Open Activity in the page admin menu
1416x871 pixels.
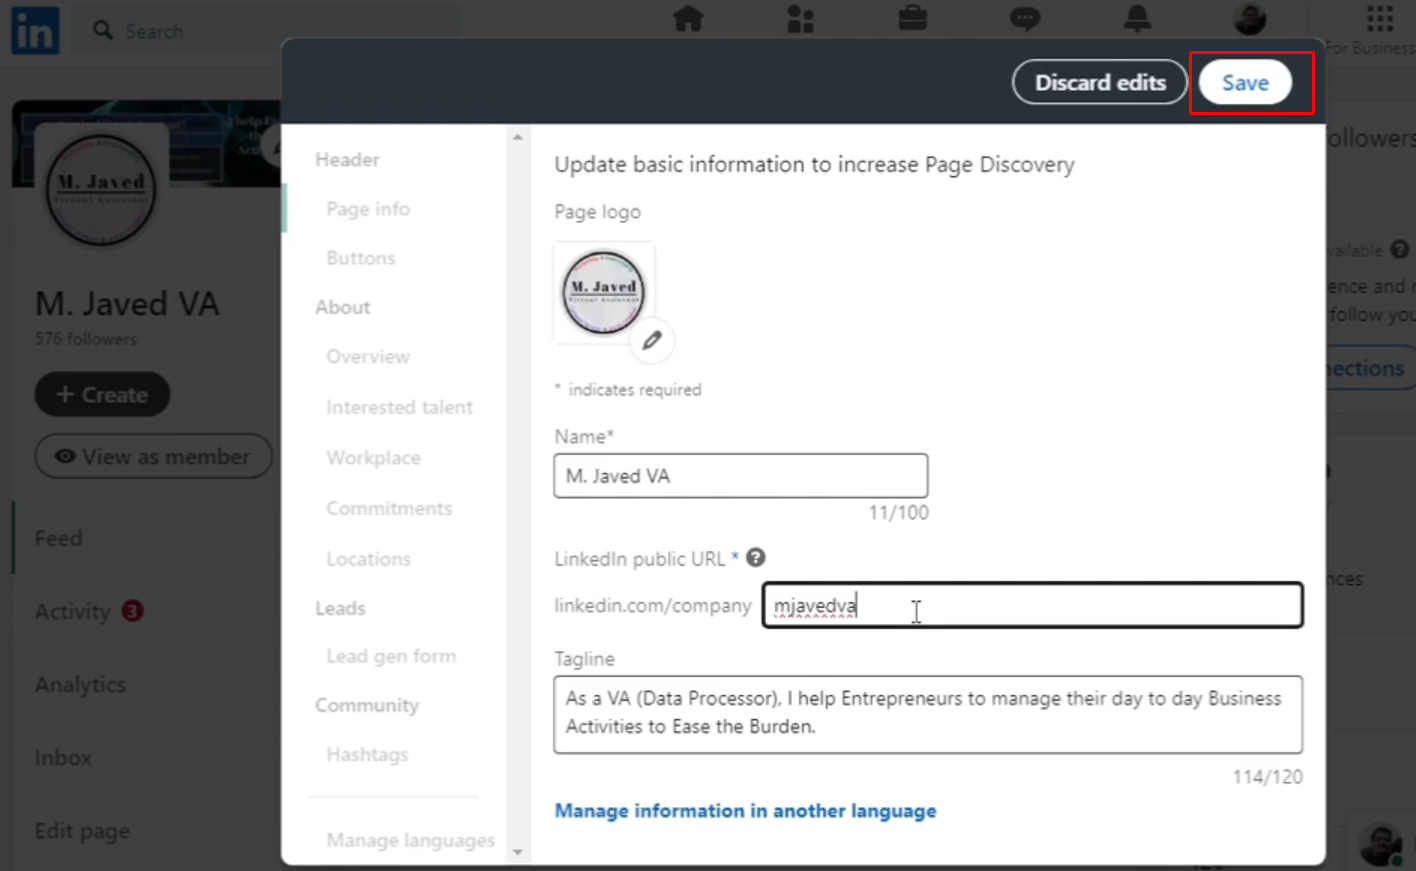click(x=72, y=611)
